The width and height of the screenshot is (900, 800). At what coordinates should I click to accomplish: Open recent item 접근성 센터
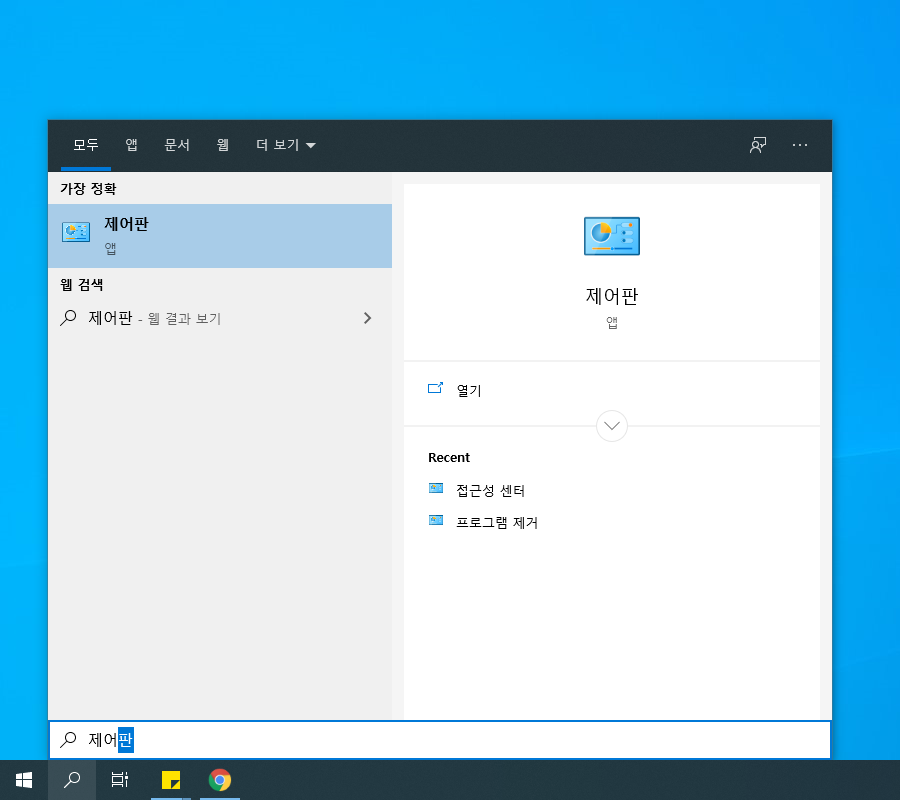click(491, 491)
